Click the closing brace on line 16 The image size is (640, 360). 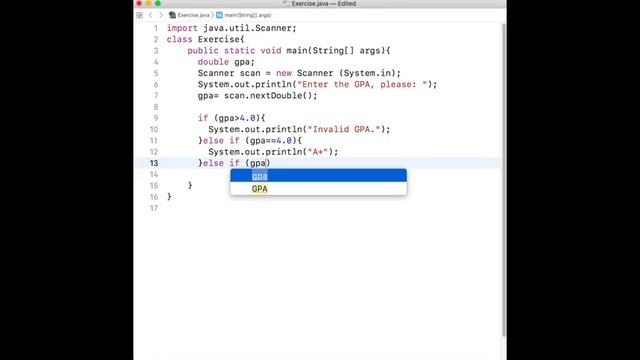[169, 197]
